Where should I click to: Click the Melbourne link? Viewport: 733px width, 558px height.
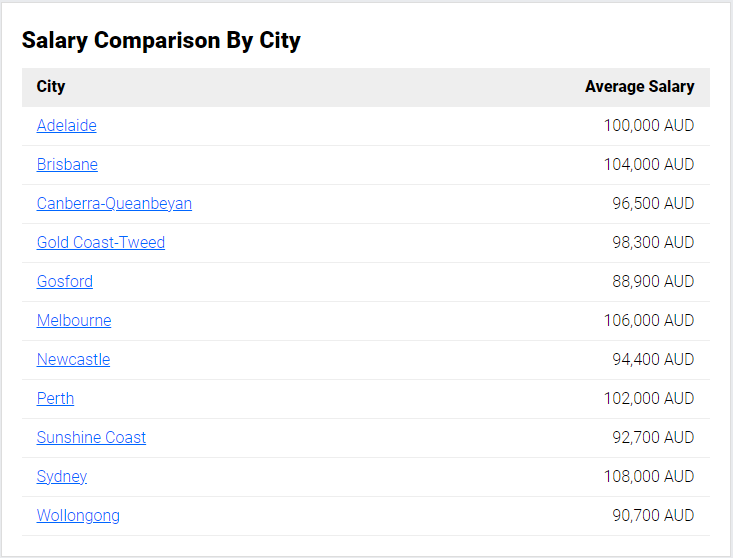point(74,321)
